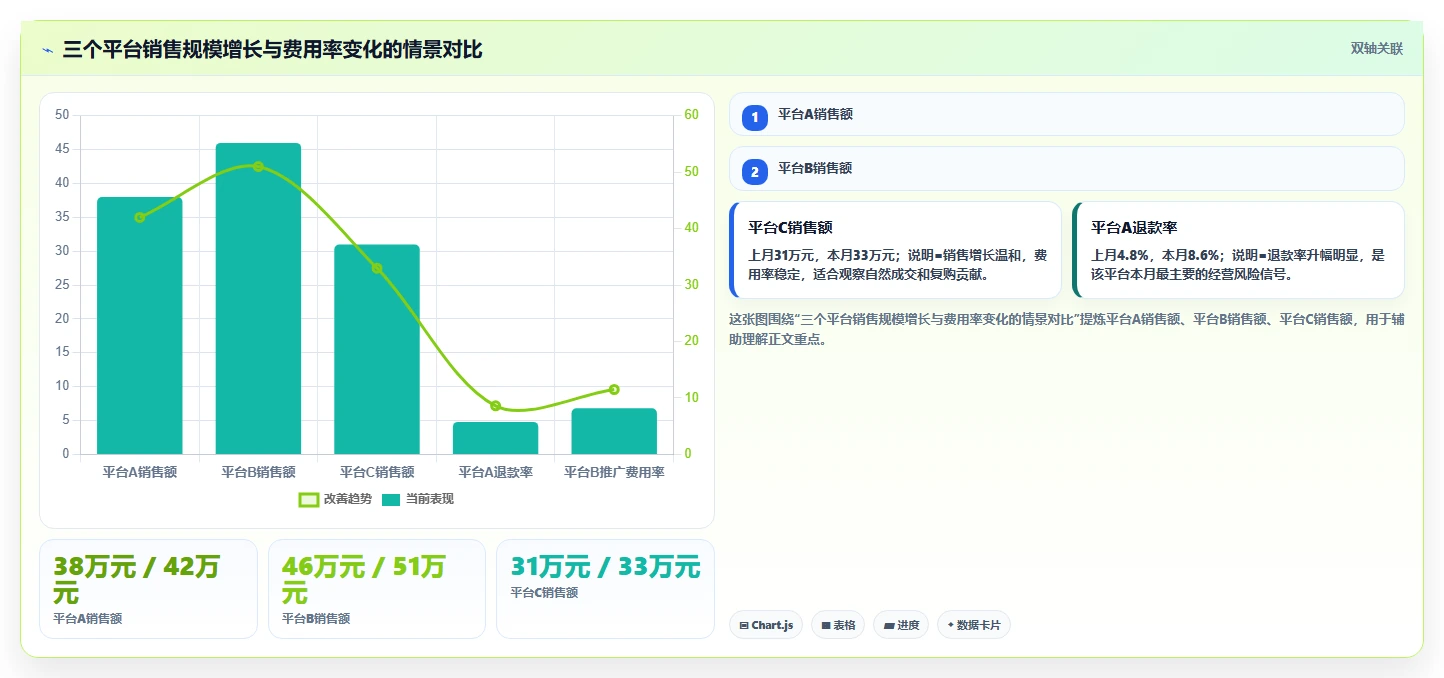Select the Chart.js tag
Image resolution: width=1444 pixels, height=678 pixels.
pos(766,625)
